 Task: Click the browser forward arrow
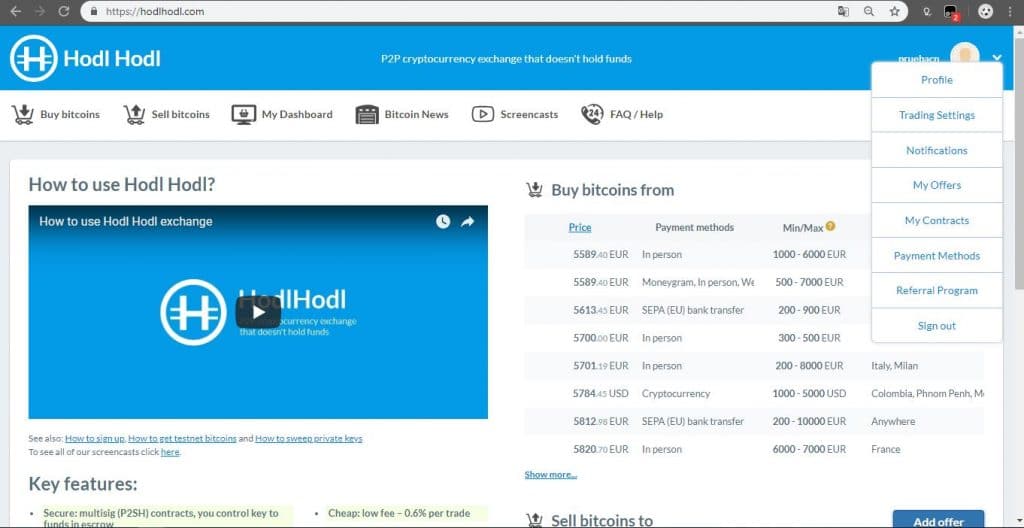point(40,11)
